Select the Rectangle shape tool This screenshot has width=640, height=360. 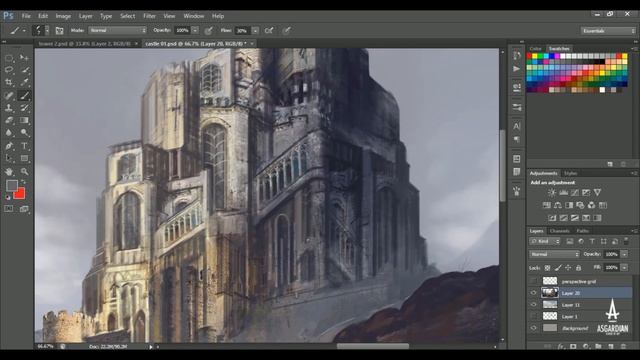point(24,158)
